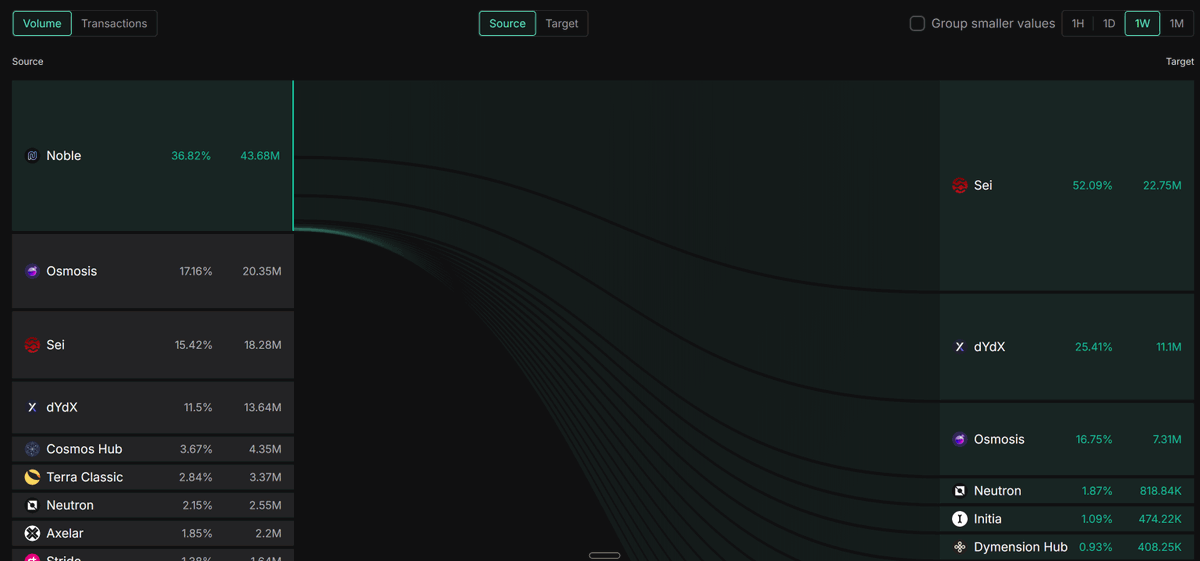Set timeframe to 1M
The image size is (1200, 561).
click(x=1177, y=23)
